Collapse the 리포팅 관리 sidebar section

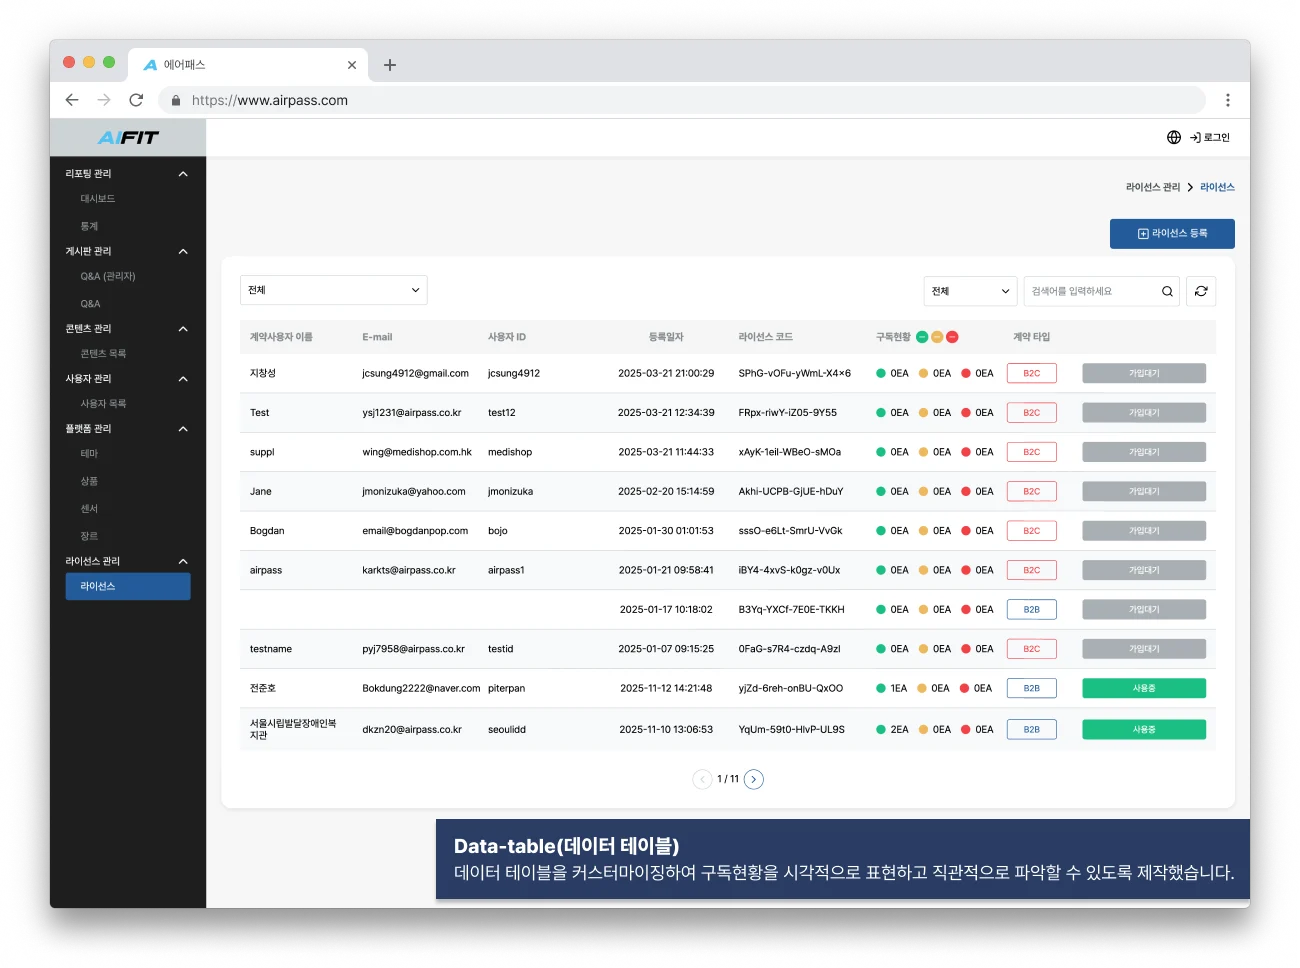pos(183,174)
